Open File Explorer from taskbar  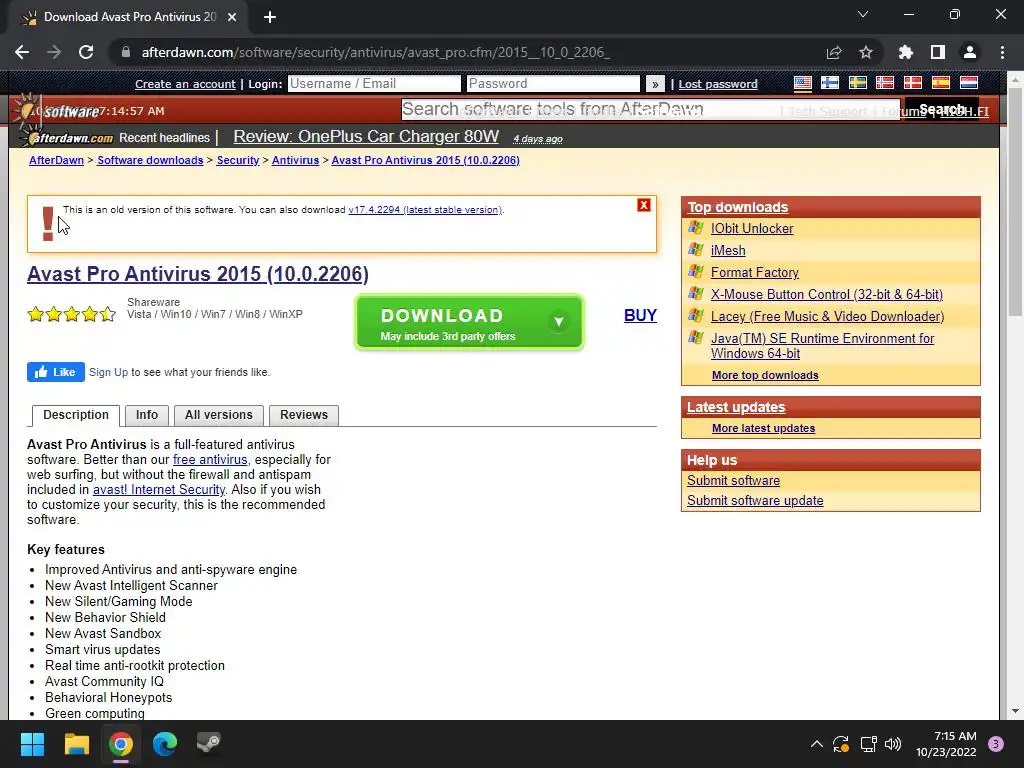coord(76,744)
